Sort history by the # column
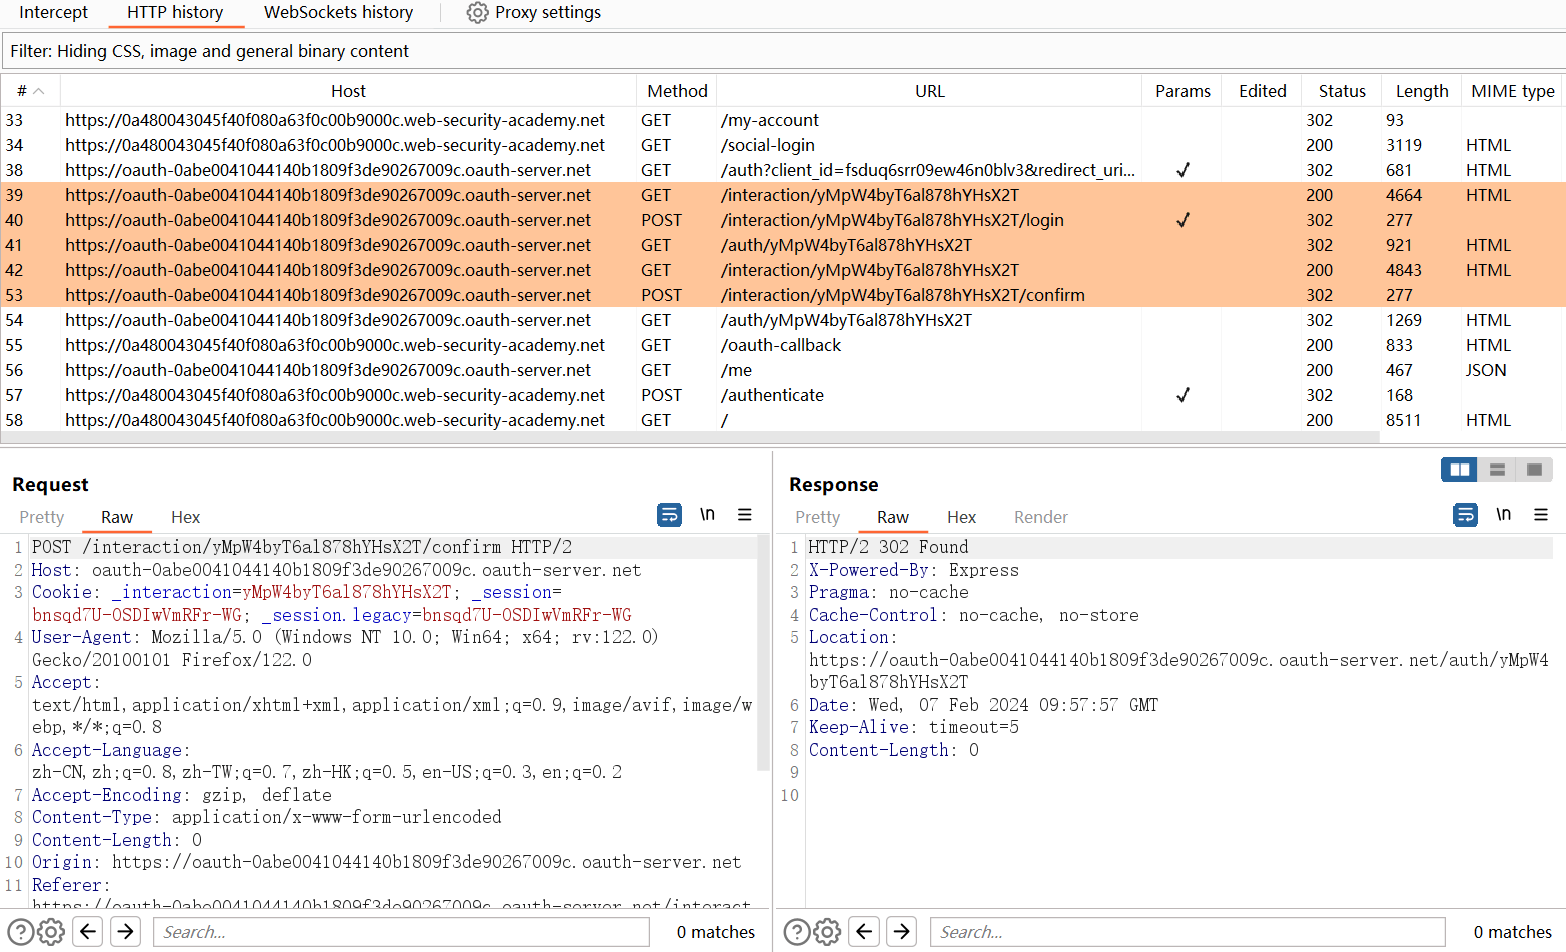 (30, 91)
